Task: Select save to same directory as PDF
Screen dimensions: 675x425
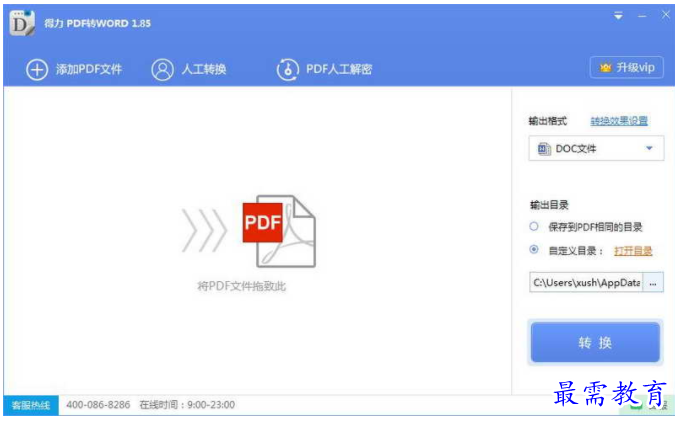Action: (534, 226)
